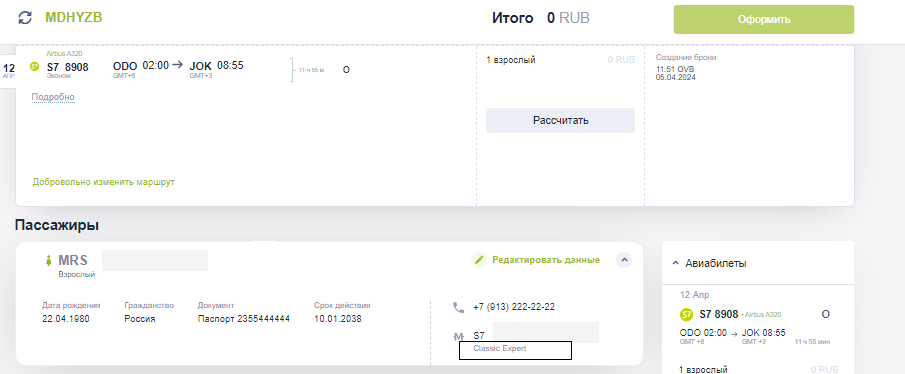
Task: Collapse the Авиабилеты section
Action: click(x=676, y=263)
